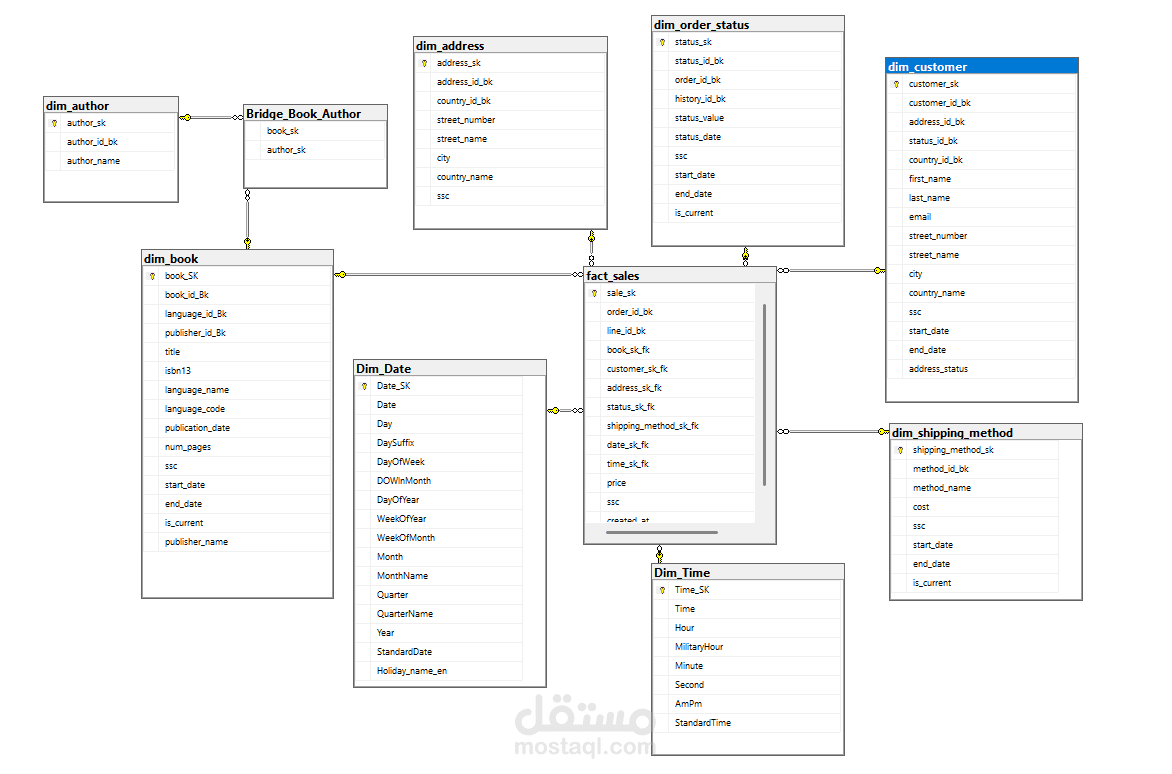Viewport: 1172px width, 774px height.
Task: Click the key icon beside shipping_method_sk
Action: (900, 449)
